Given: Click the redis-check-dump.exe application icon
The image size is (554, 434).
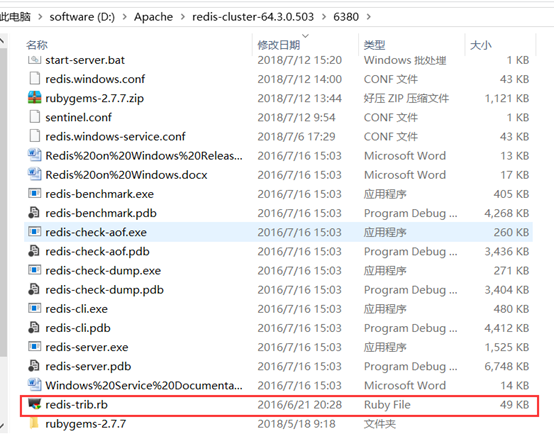Looking at the screenshot, I should point(34,270).
